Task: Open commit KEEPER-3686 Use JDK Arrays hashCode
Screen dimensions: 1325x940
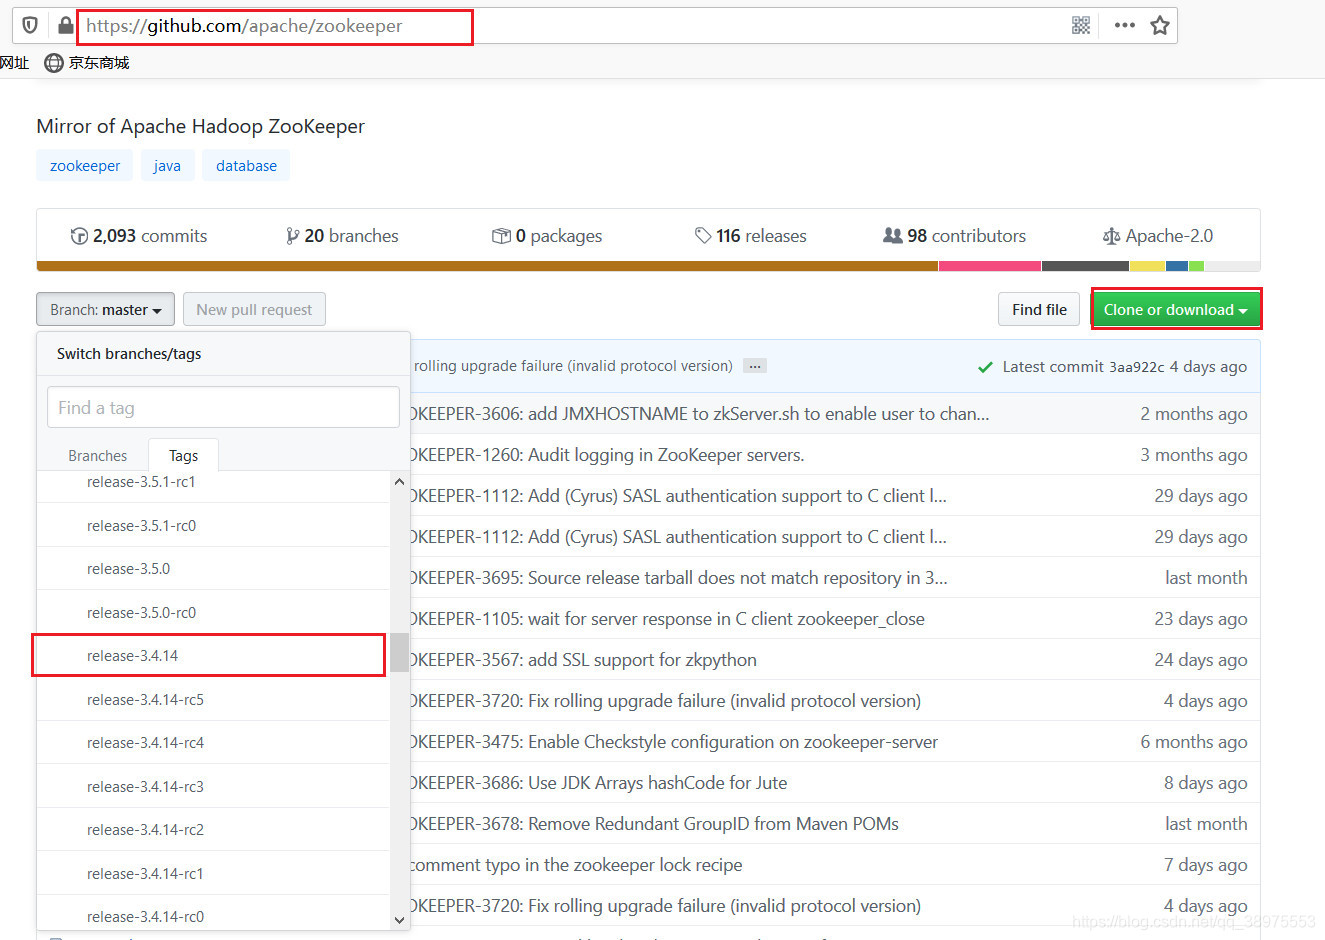Action: click(598, 783)
